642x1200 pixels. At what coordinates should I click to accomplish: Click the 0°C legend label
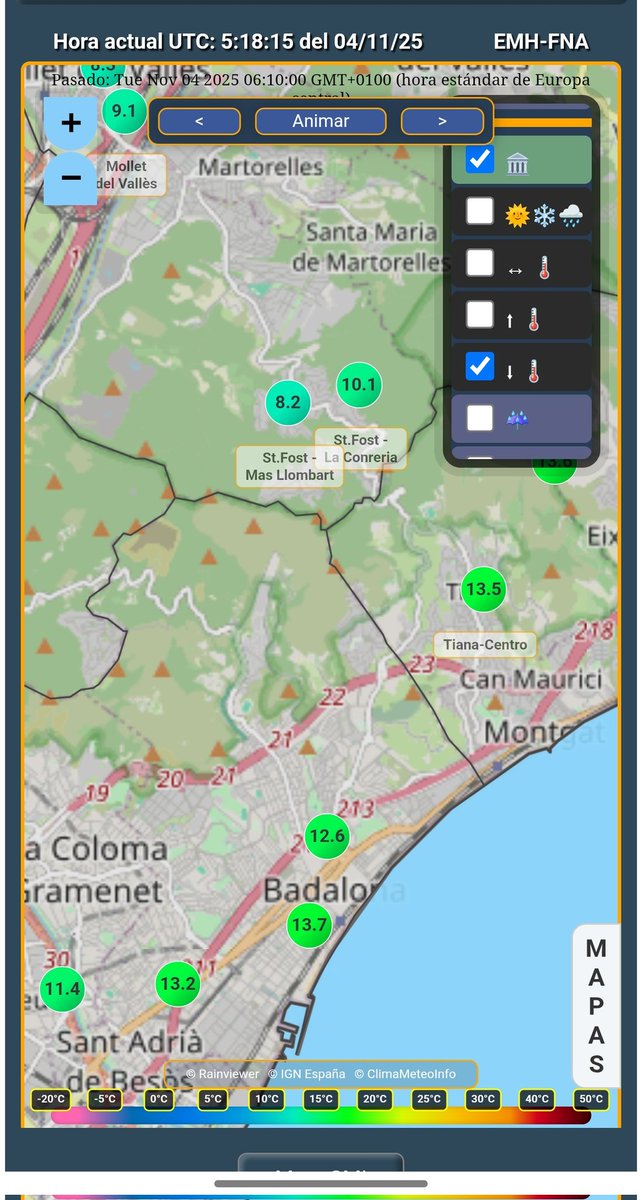(x=159, y=1099)
